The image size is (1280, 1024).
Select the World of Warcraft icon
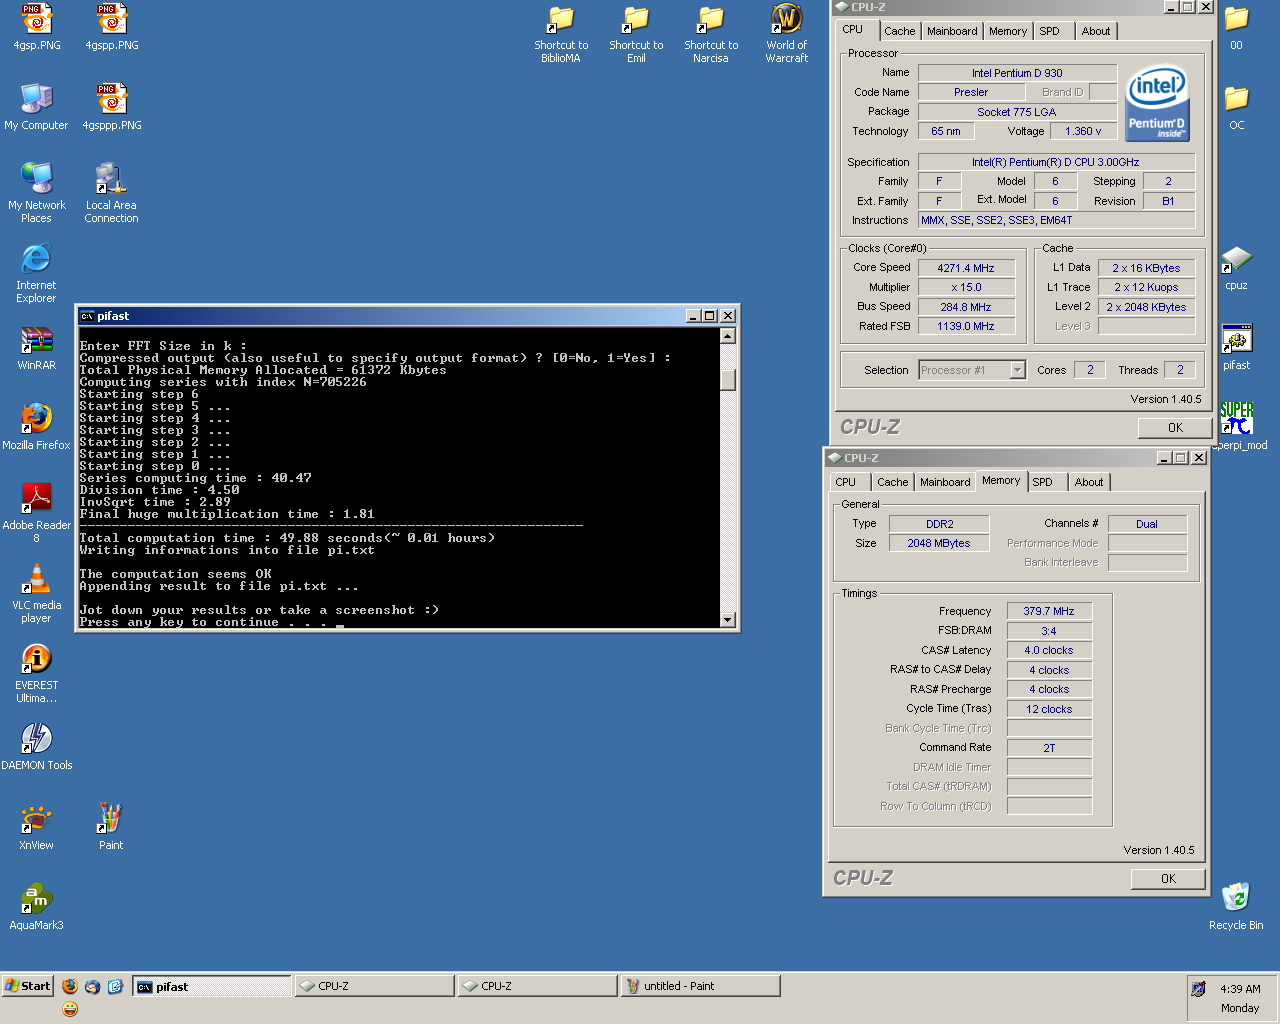(787, 33)
